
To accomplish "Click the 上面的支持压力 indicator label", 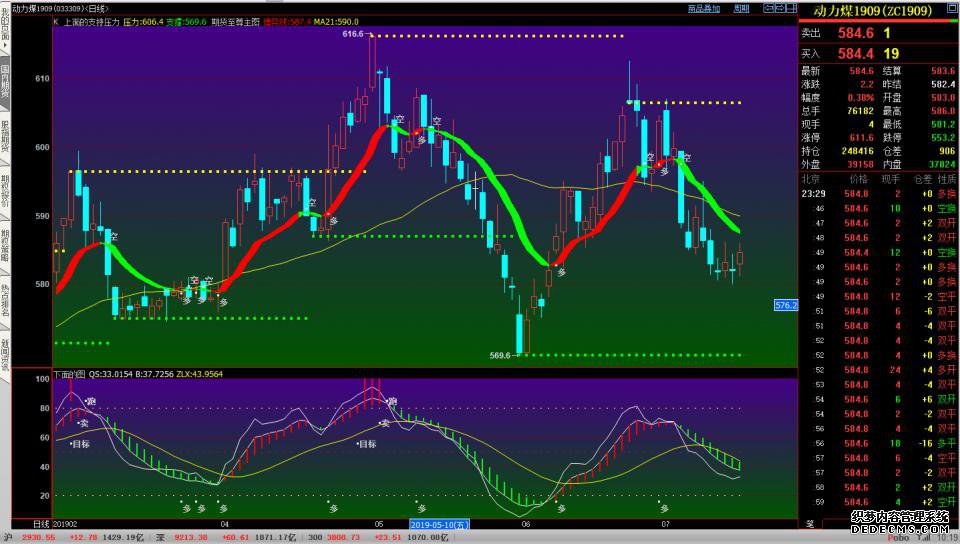I will point(91,22).
